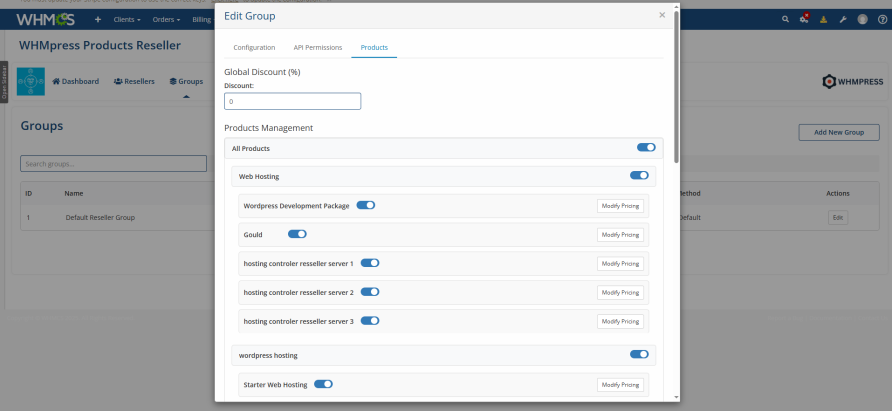
Task: Click Modify Pricing for hosting controler server 2
Action: (x=620, y=292)
